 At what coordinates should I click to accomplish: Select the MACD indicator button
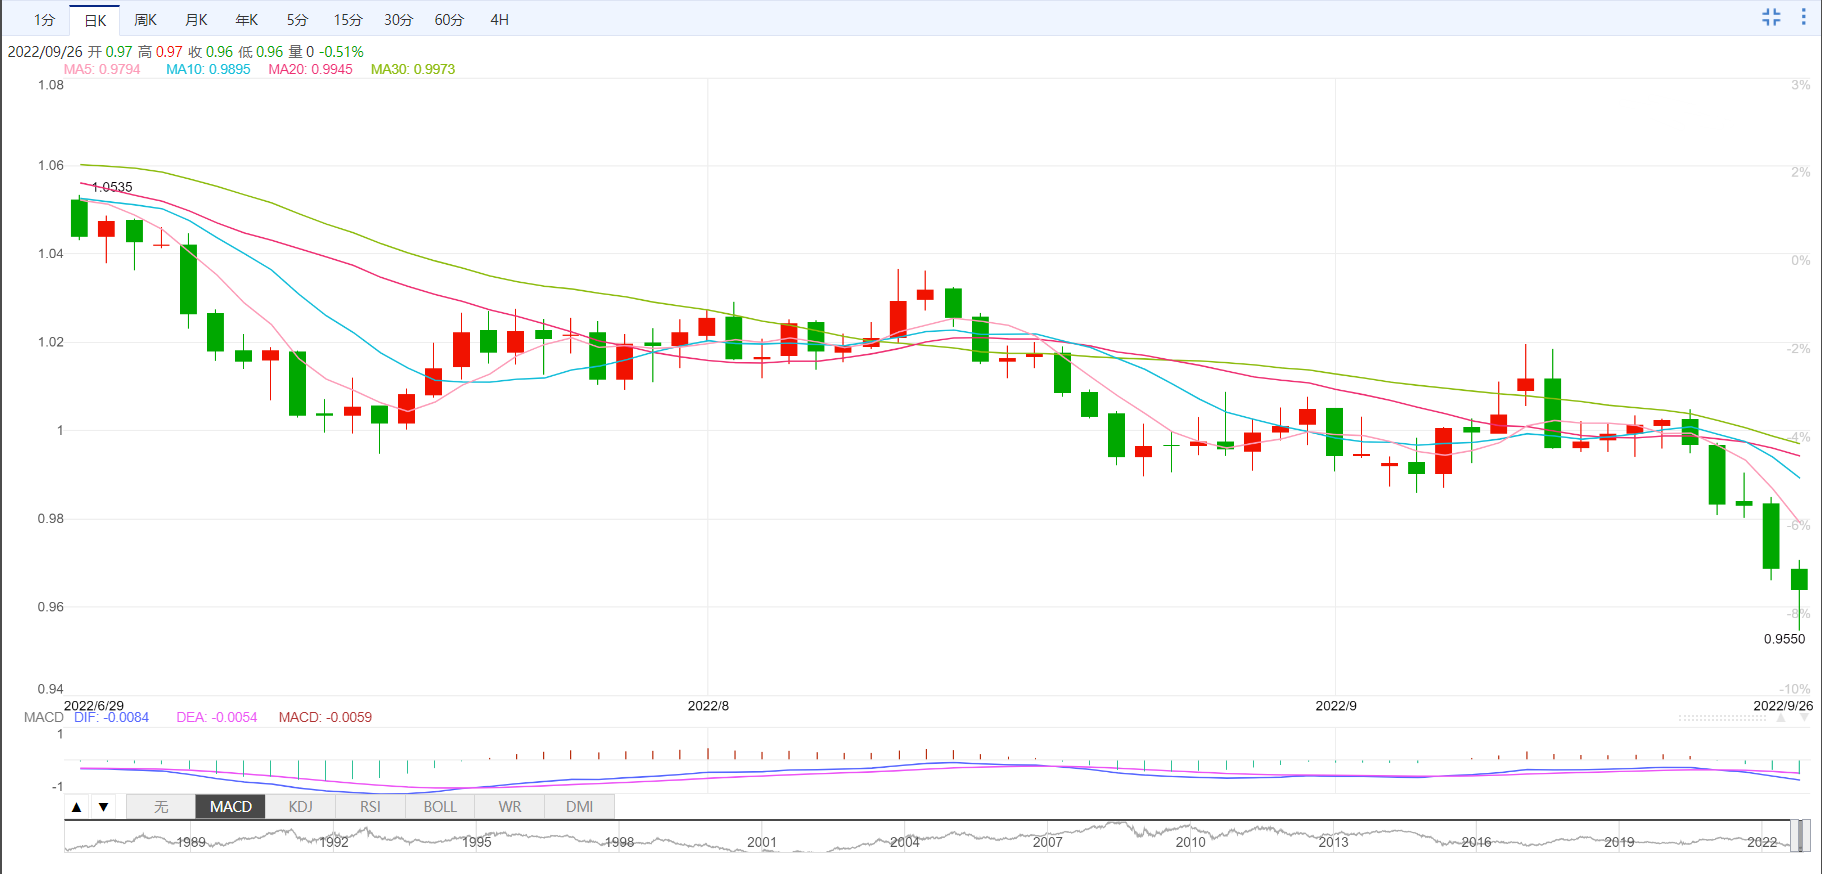(x=231, y=807)
